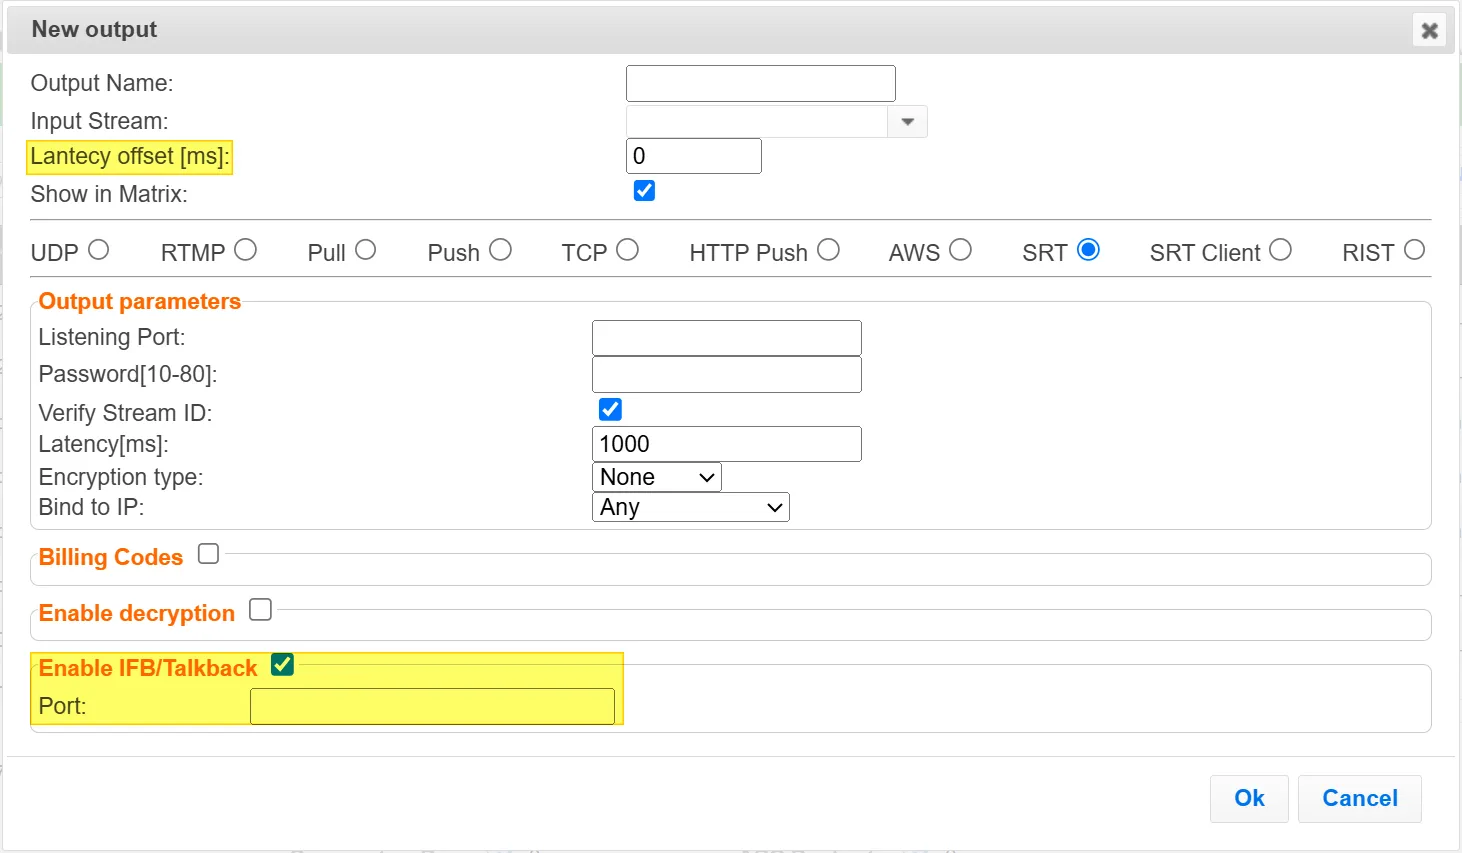This screenshot has height=853, width=1462.
Task: Click the Input Stream combo field
Action: (x=757, y=122)
